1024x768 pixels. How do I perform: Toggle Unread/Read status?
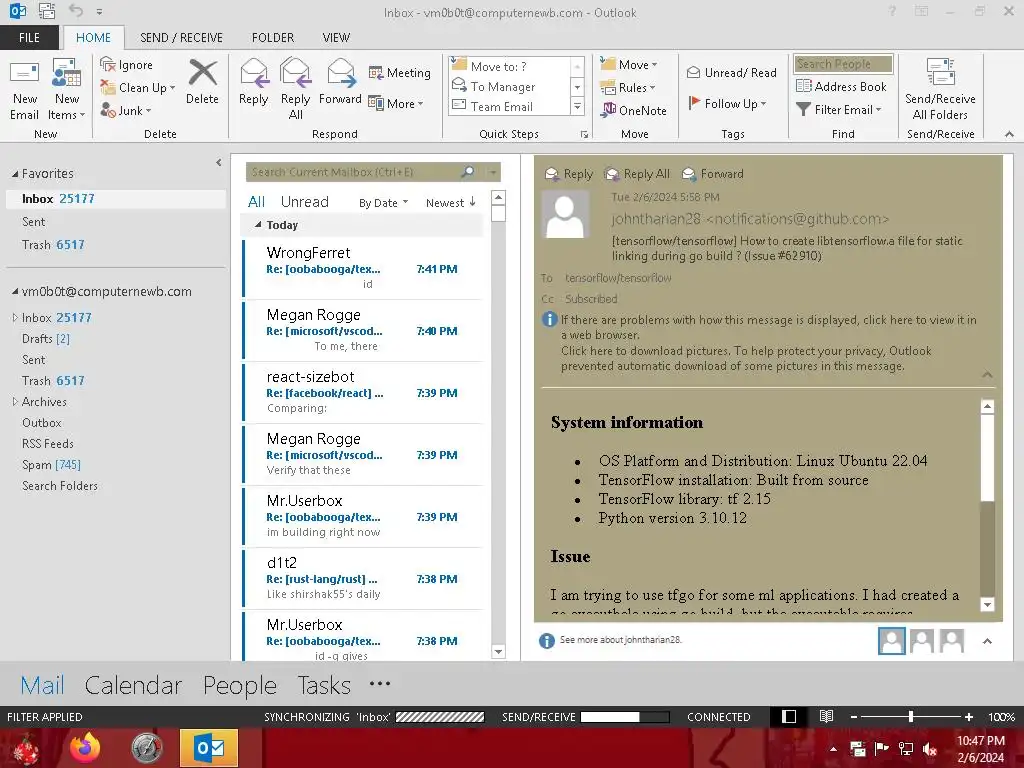coord(731,72)
